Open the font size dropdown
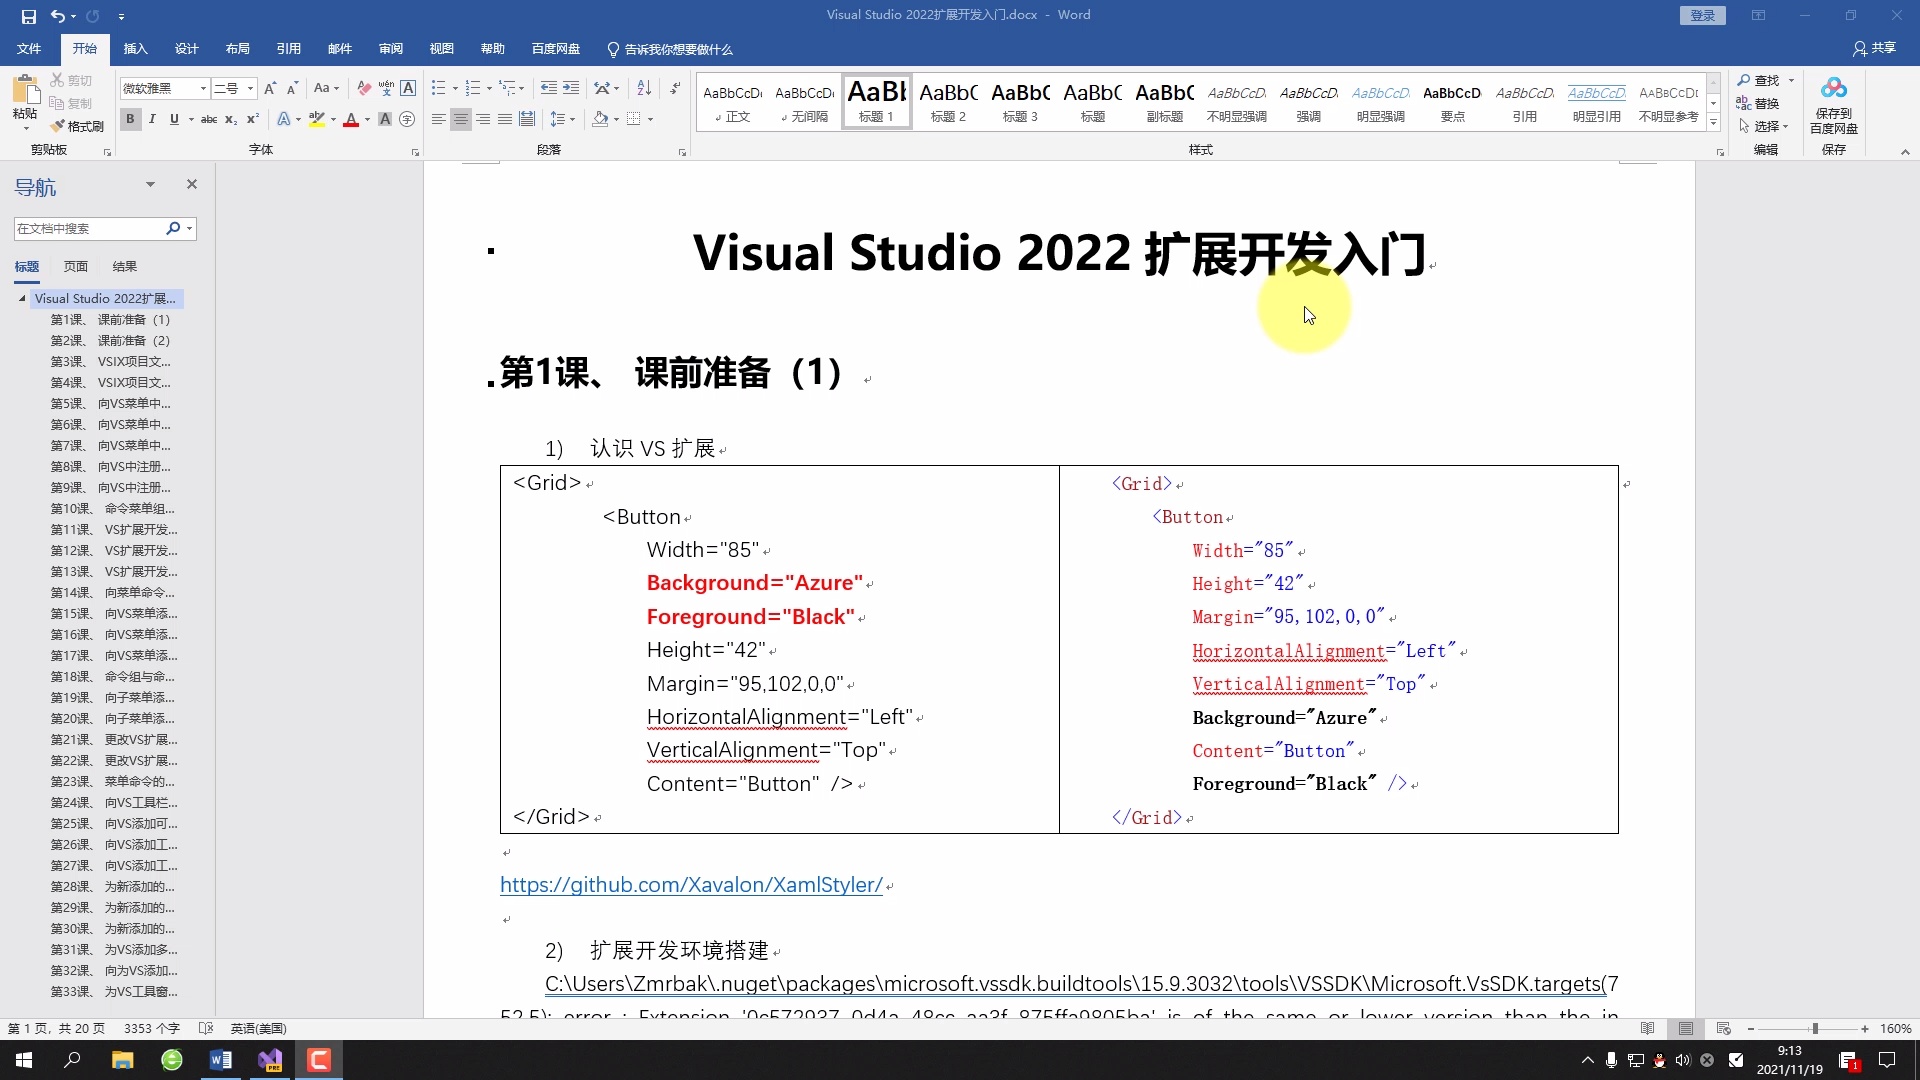 pos(249,88)
